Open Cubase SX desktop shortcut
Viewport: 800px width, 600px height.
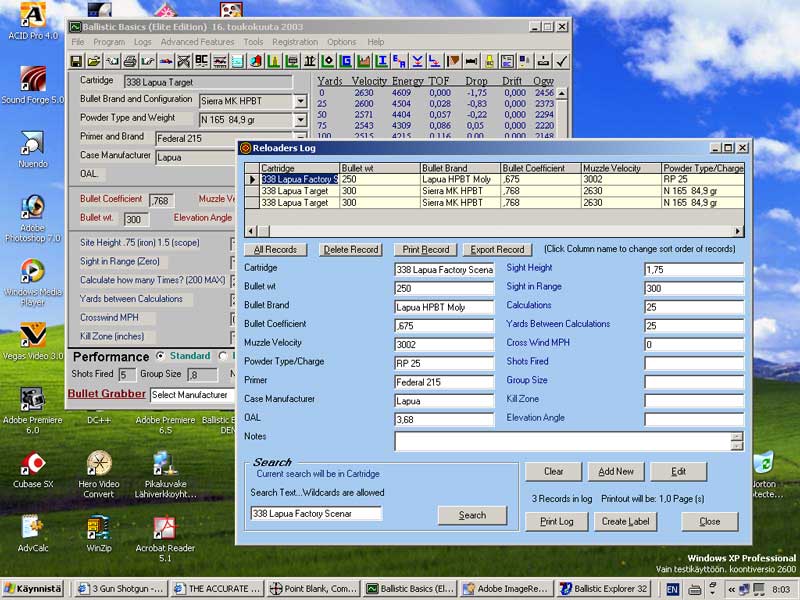coord(33,470)
